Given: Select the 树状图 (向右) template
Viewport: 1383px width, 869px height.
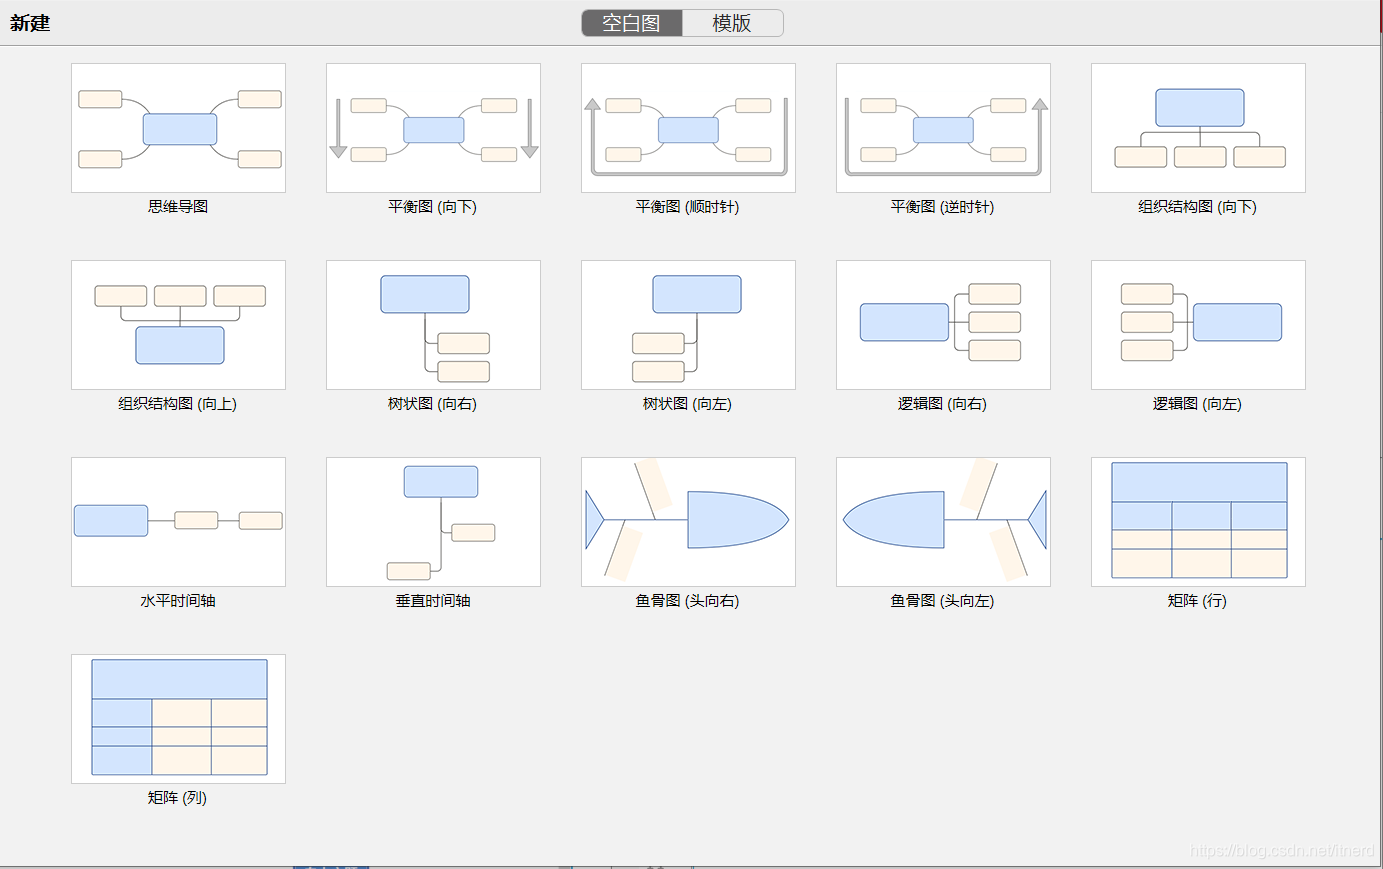Looking at the screenshot, I should click(433, 324).
